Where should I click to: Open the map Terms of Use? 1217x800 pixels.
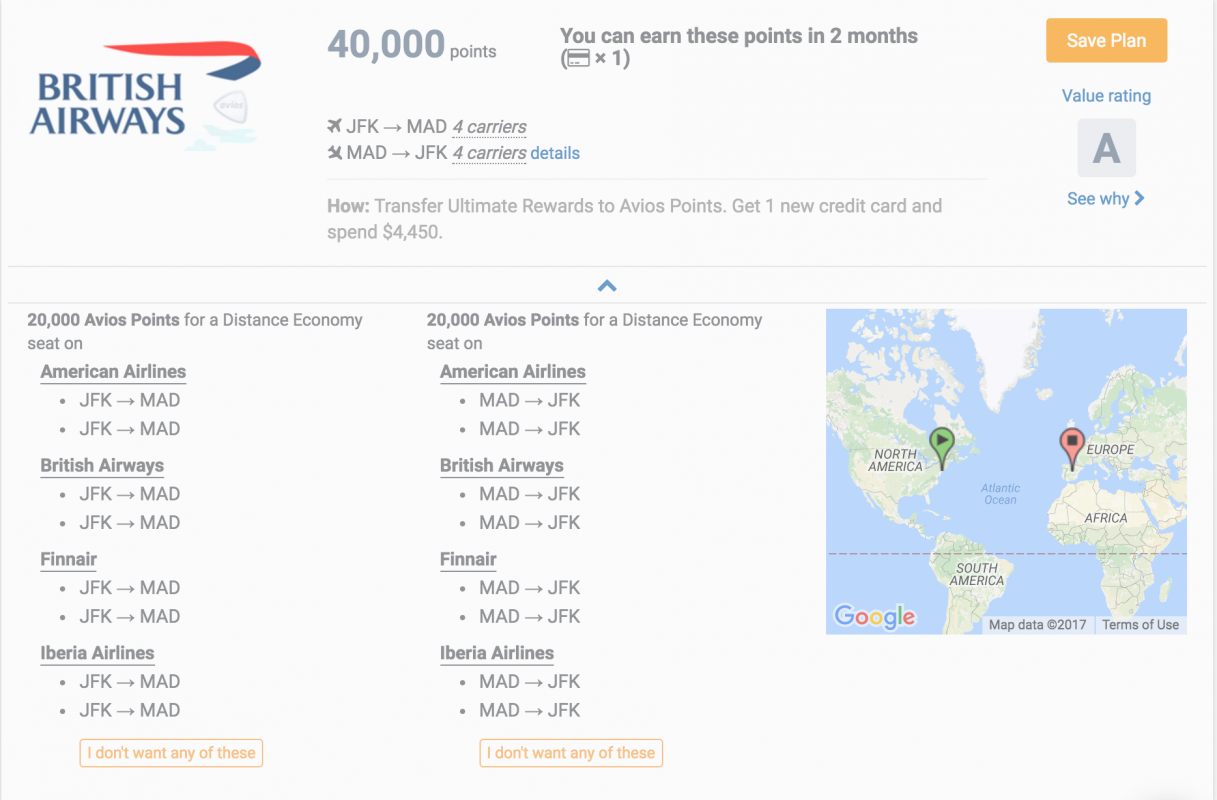[x=1140, y=625]
